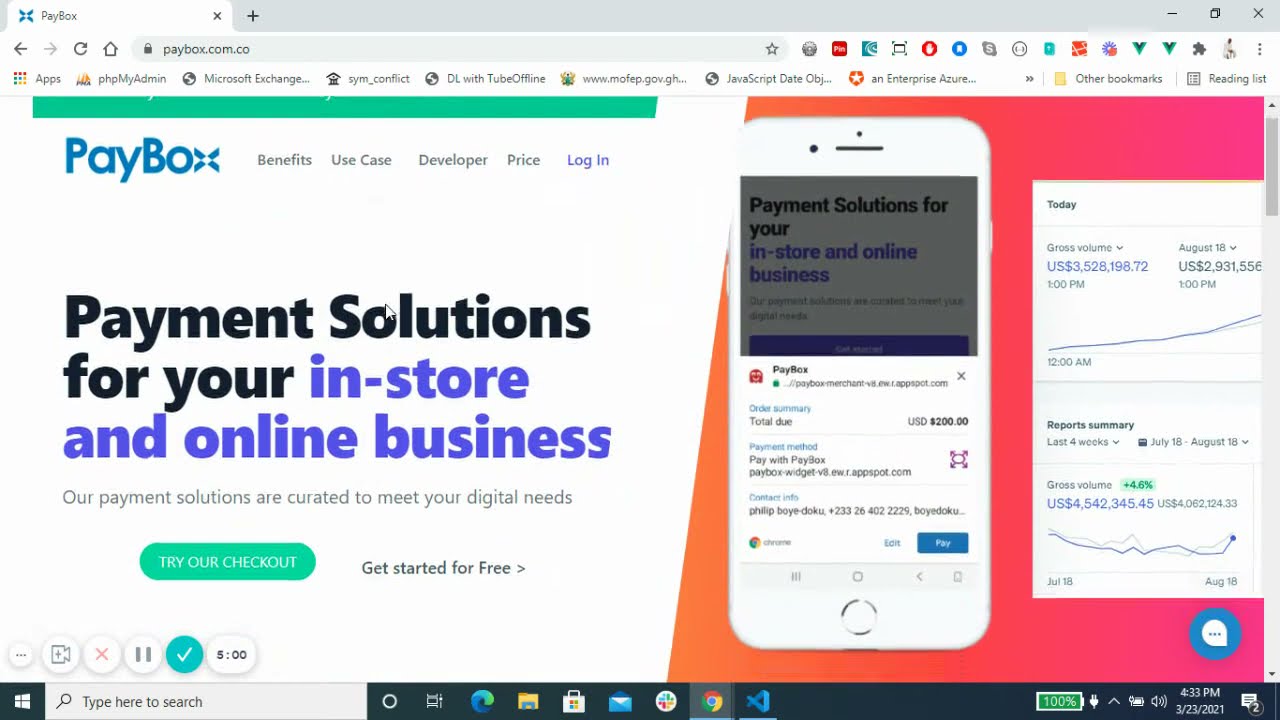Screen dimensions: 1280x720
Task: Click the US$4,542,345.45 reports value
Action: 1100,504
